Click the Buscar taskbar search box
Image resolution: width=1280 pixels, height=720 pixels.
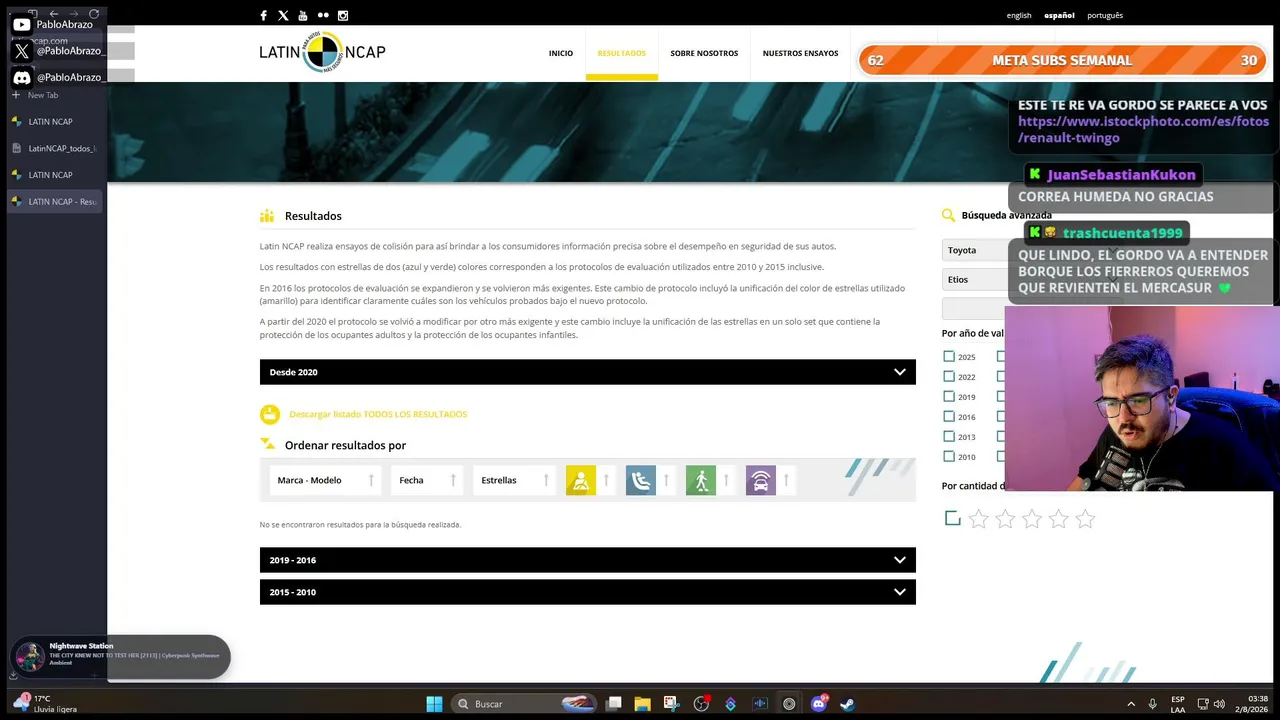coord(524,704)
